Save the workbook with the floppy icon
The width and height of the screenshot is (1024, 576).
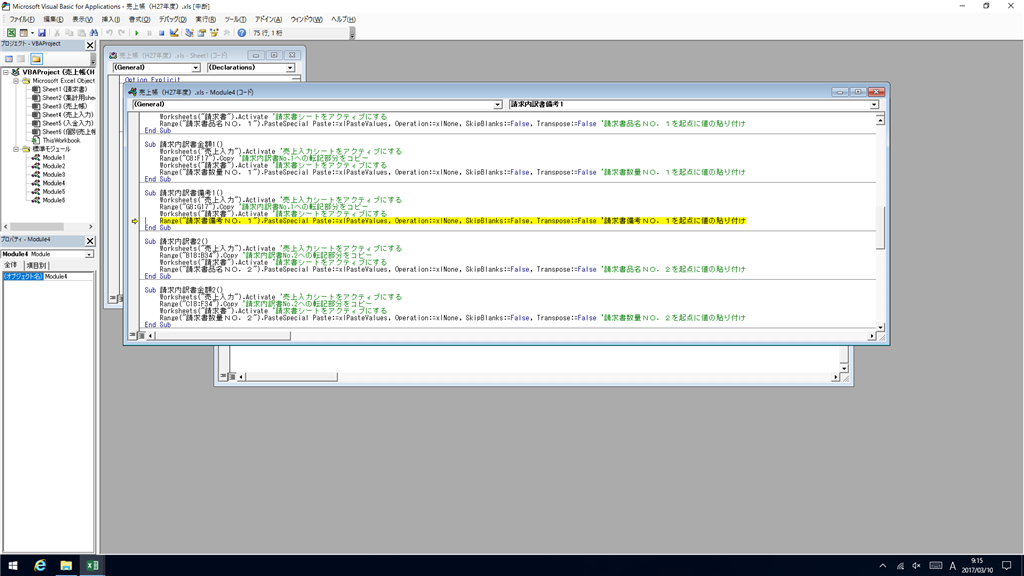pyautogui.click(x=42, y=33)
